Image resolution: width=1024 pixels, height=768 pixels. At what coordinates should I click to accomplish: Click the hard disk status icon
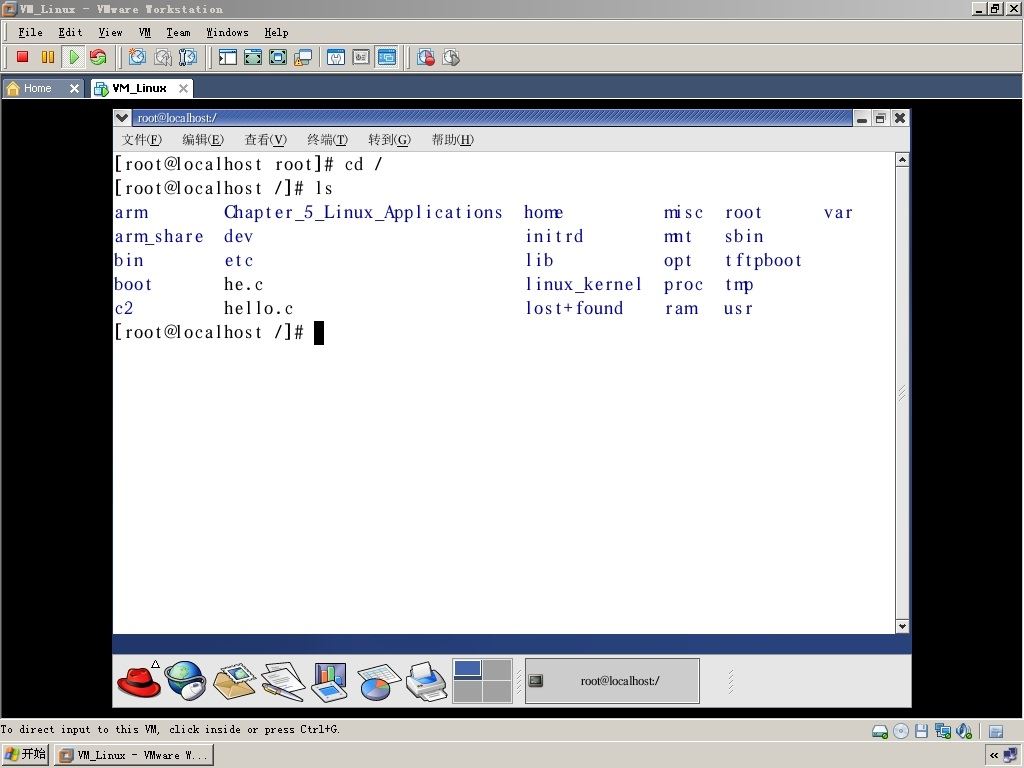point(880,731)
